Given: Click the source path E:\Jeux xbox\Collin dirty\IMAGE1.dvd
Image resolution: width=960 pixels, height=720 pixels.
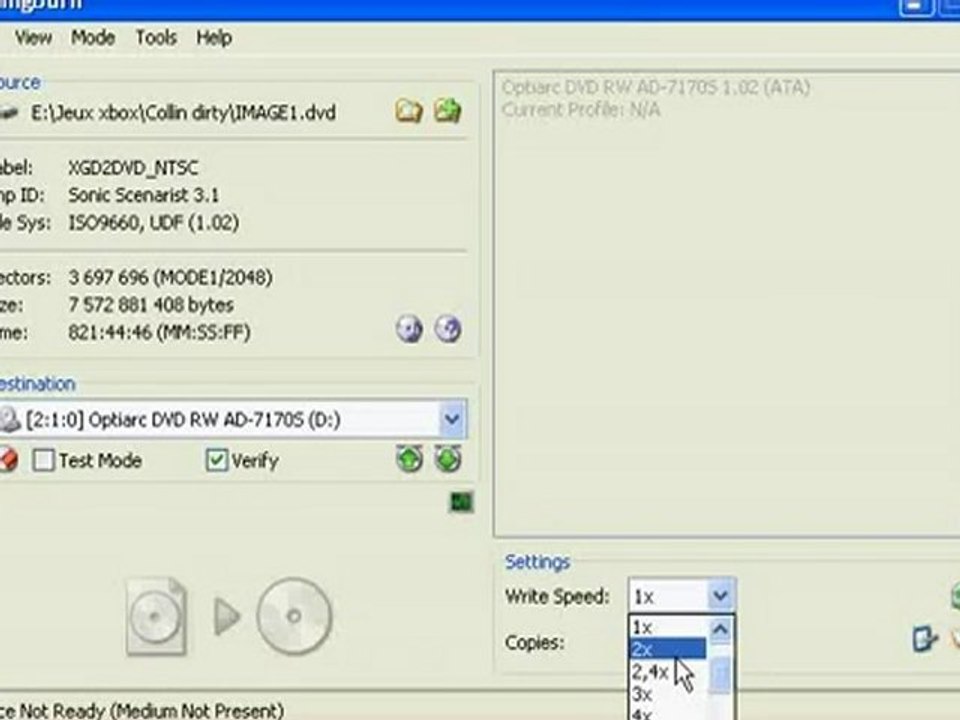Looking at the screenshot, I should tap(184, 113).
